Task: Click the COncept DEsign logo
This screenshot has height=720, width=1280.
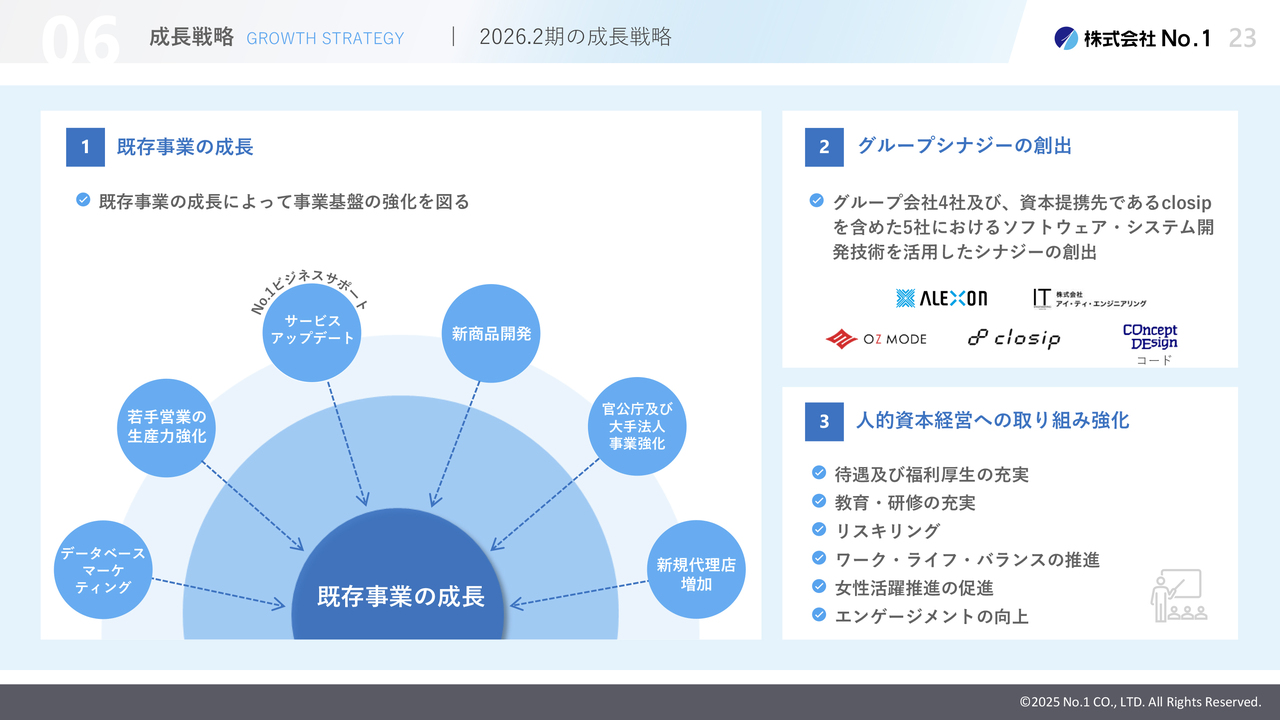Action: (x=1150, y=336)
